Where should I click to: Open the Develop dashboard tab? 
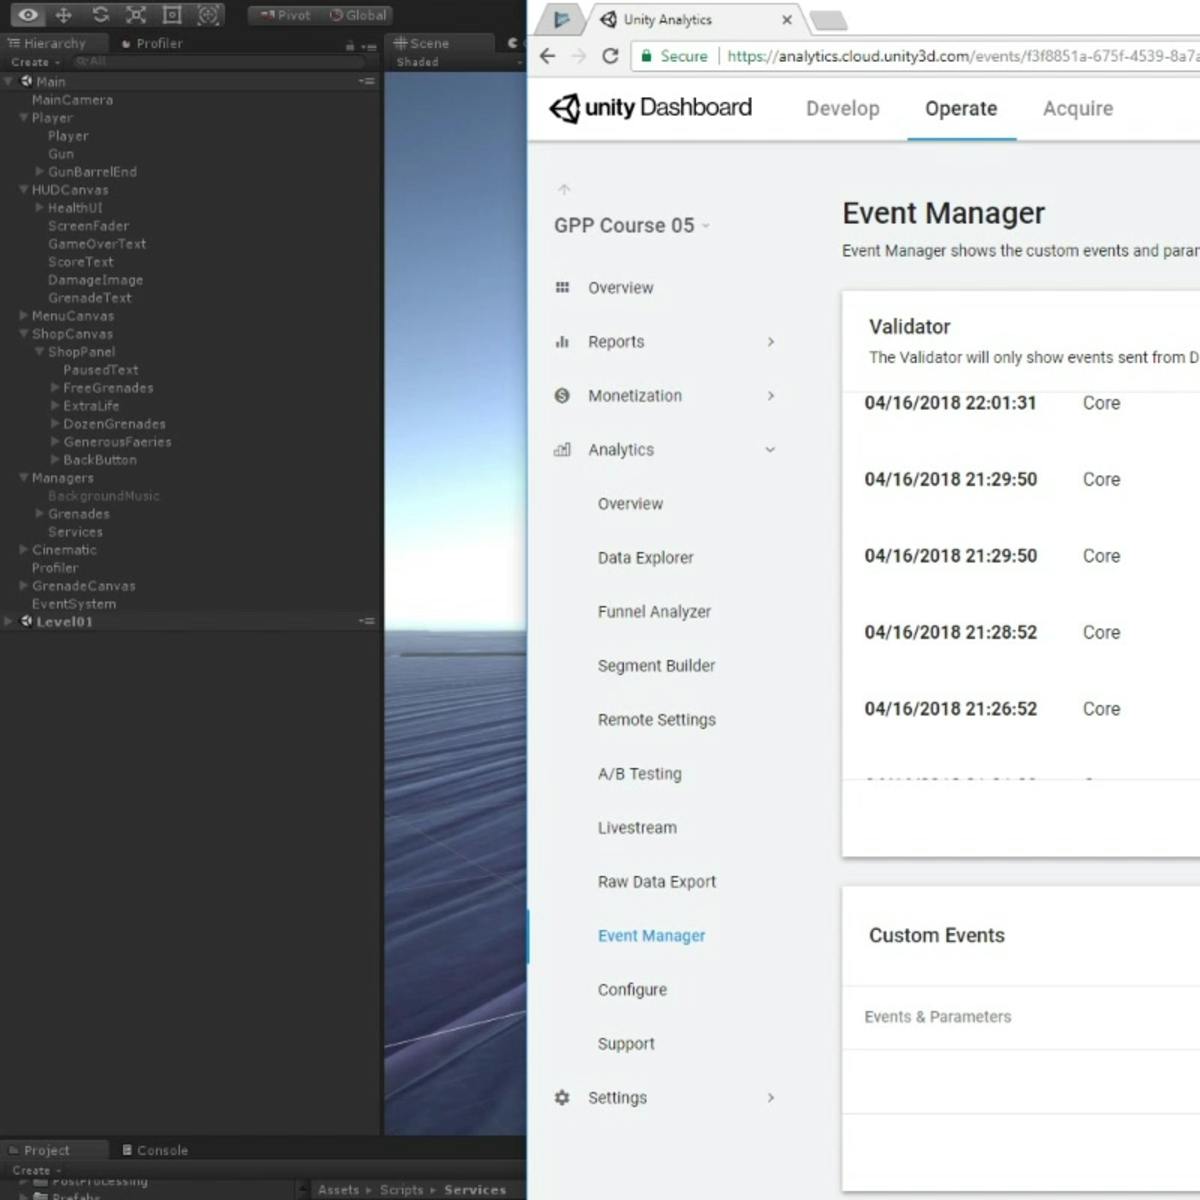(843, 108)
